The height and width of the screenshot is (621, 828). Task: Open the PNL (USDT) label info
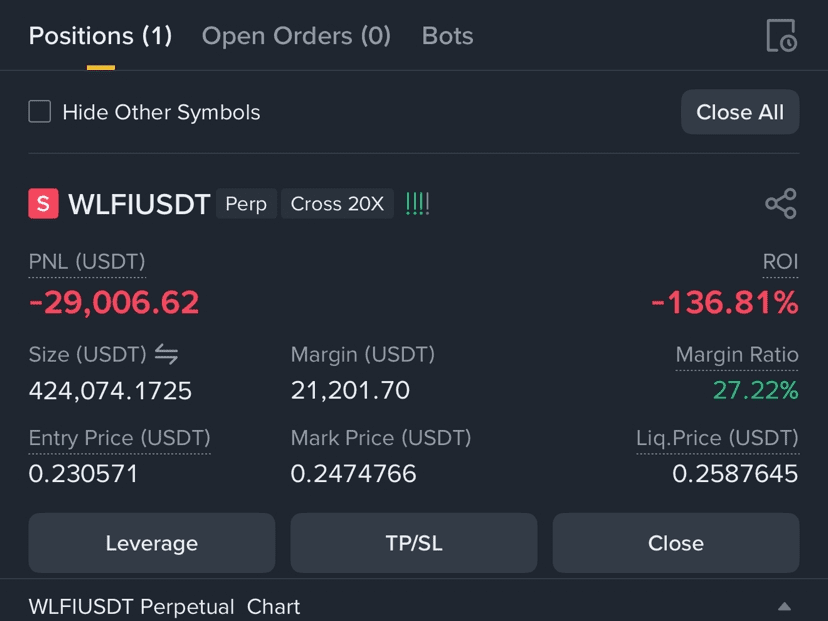(87, 262)
